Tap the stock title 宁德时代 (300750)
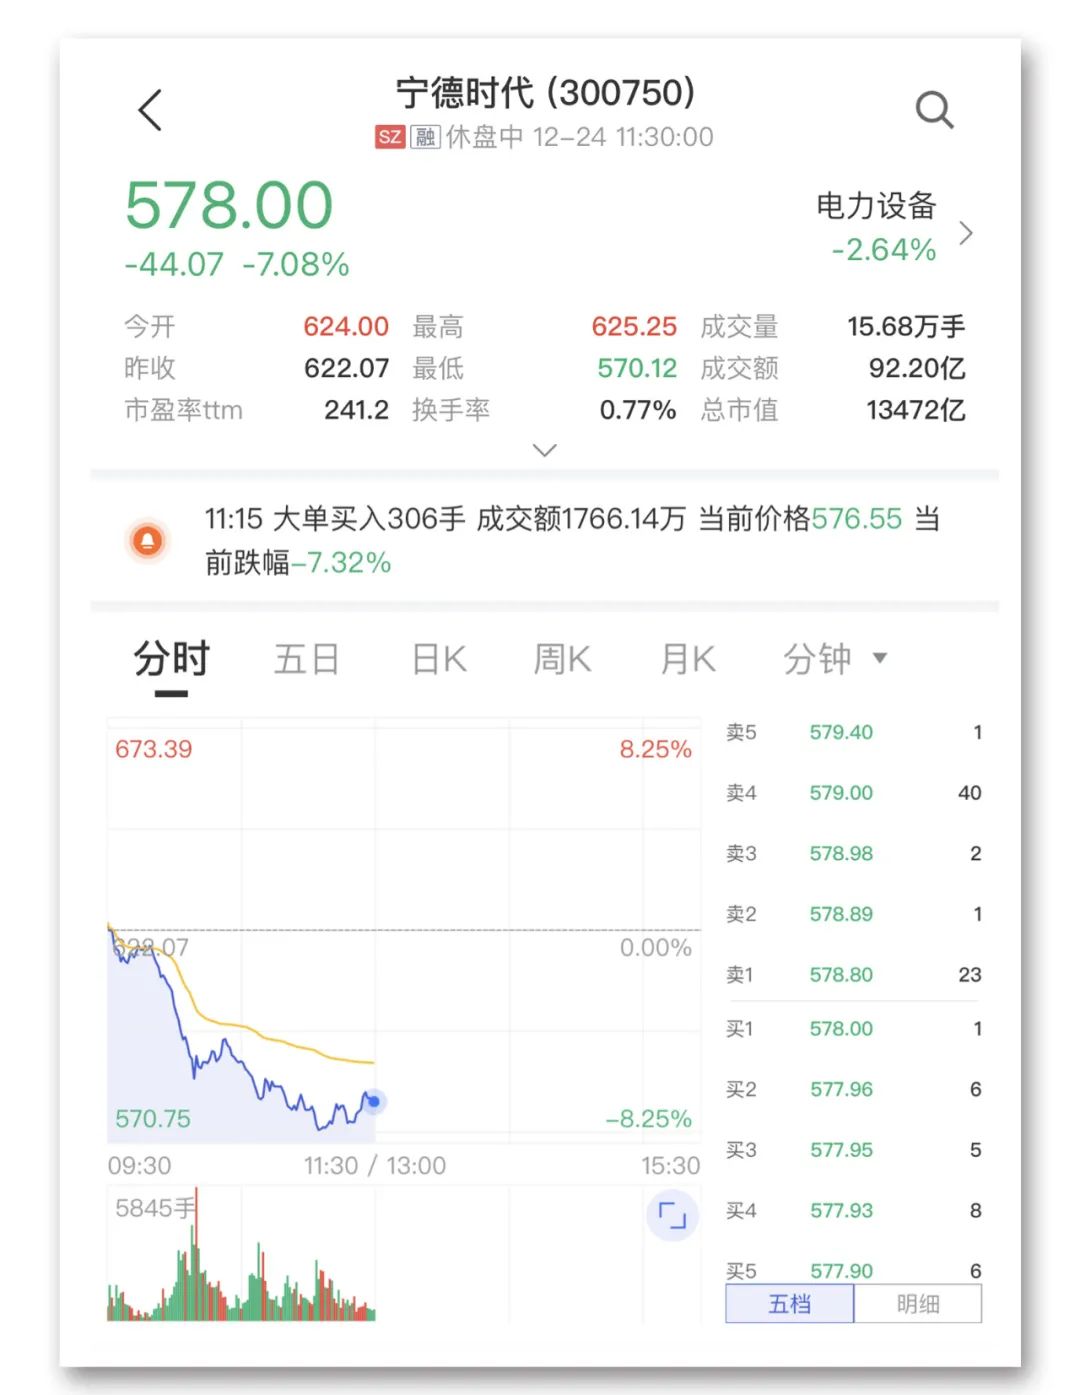Screen dimensions: 1080x1395 pos(545,93)
